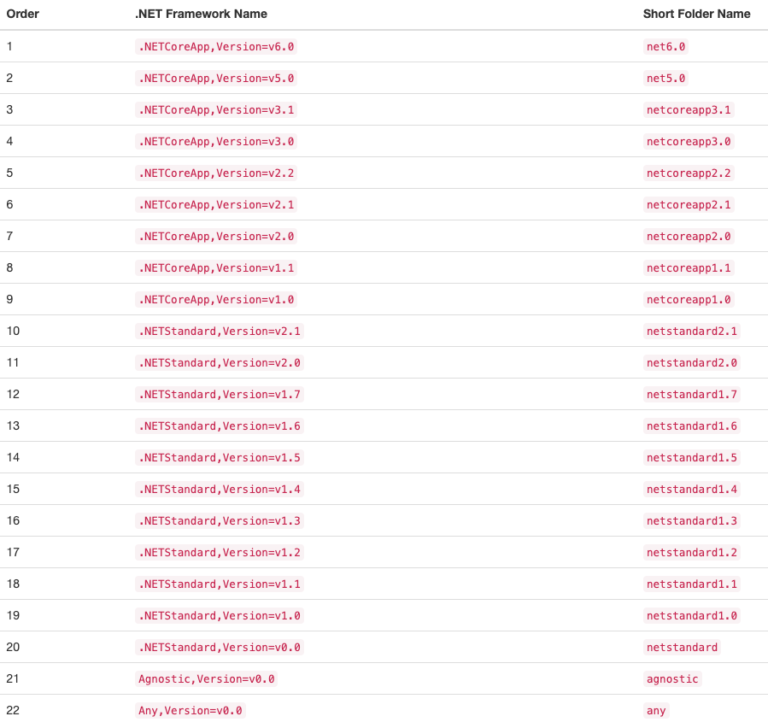Viewport: 768px width, 728px height.
Task: Select the Any,Version=v0.0 framework name
Action: [x=190, y=710]
